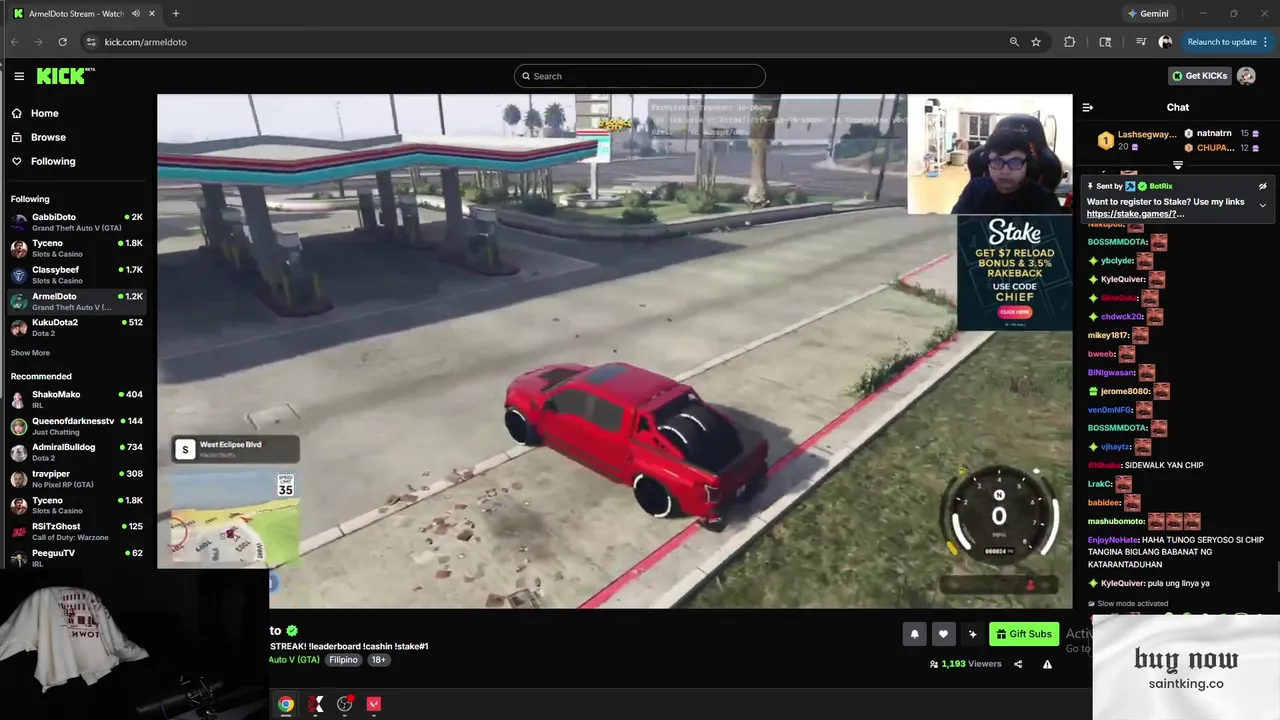Click the Stake banner Click Here button
This screenshot has height=720, width=1280.
coord(1014,312)
